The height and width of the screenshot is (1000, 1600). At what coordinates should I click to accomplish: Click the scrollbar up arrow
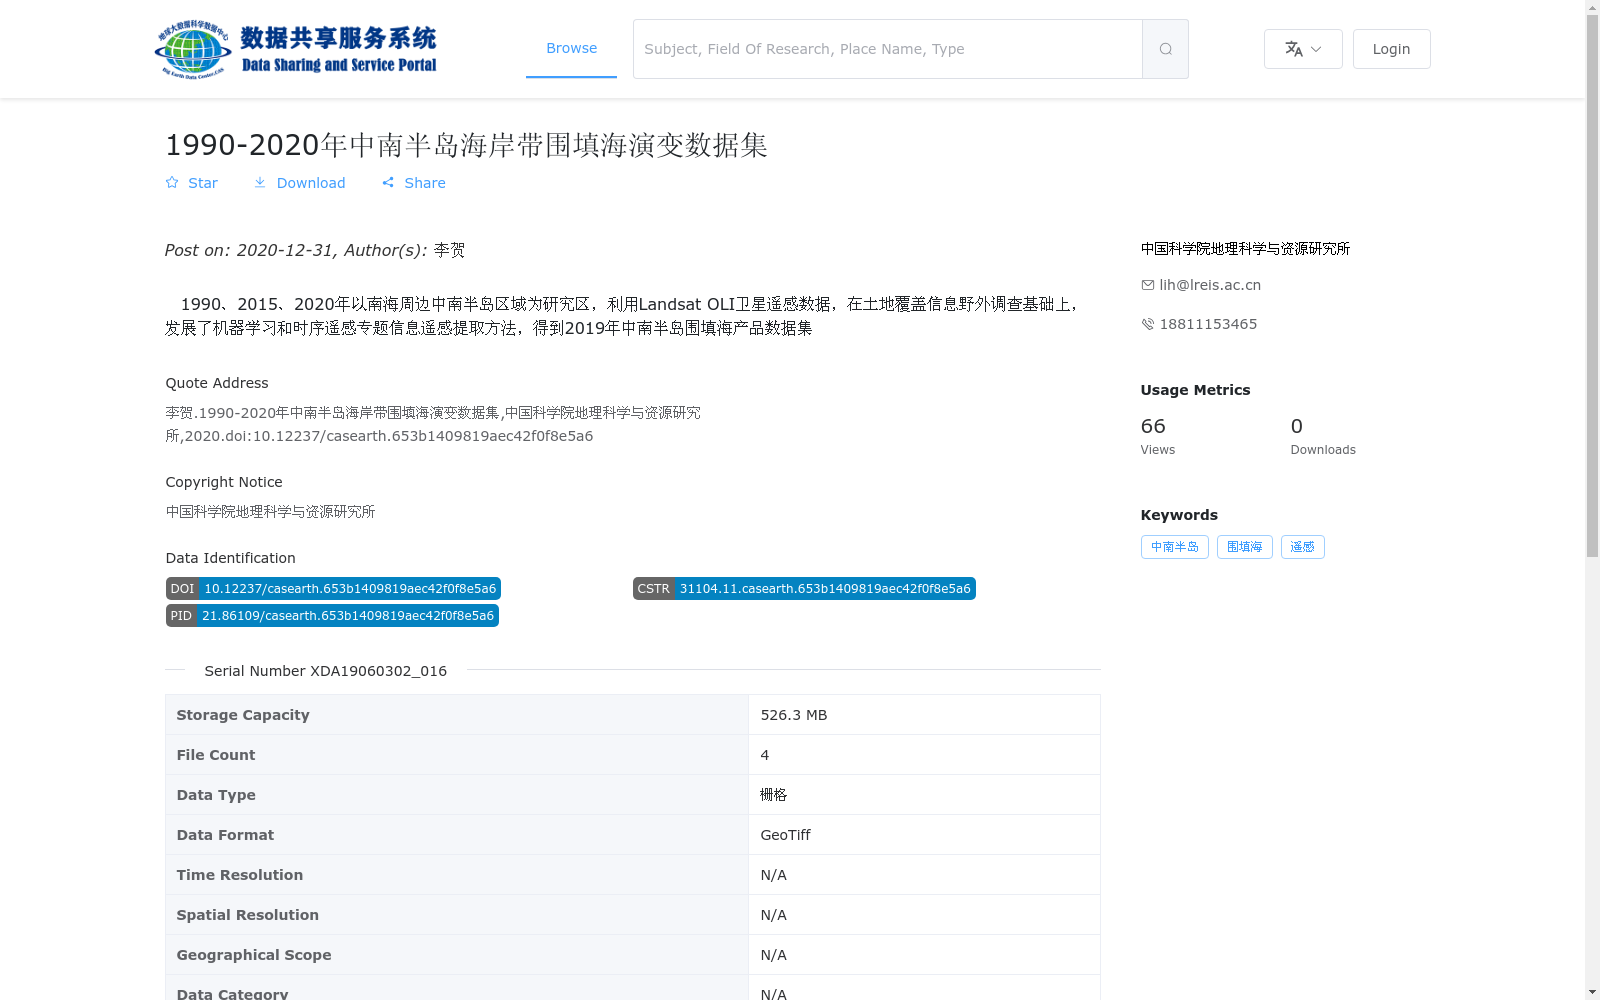(x=1592, y=7)
